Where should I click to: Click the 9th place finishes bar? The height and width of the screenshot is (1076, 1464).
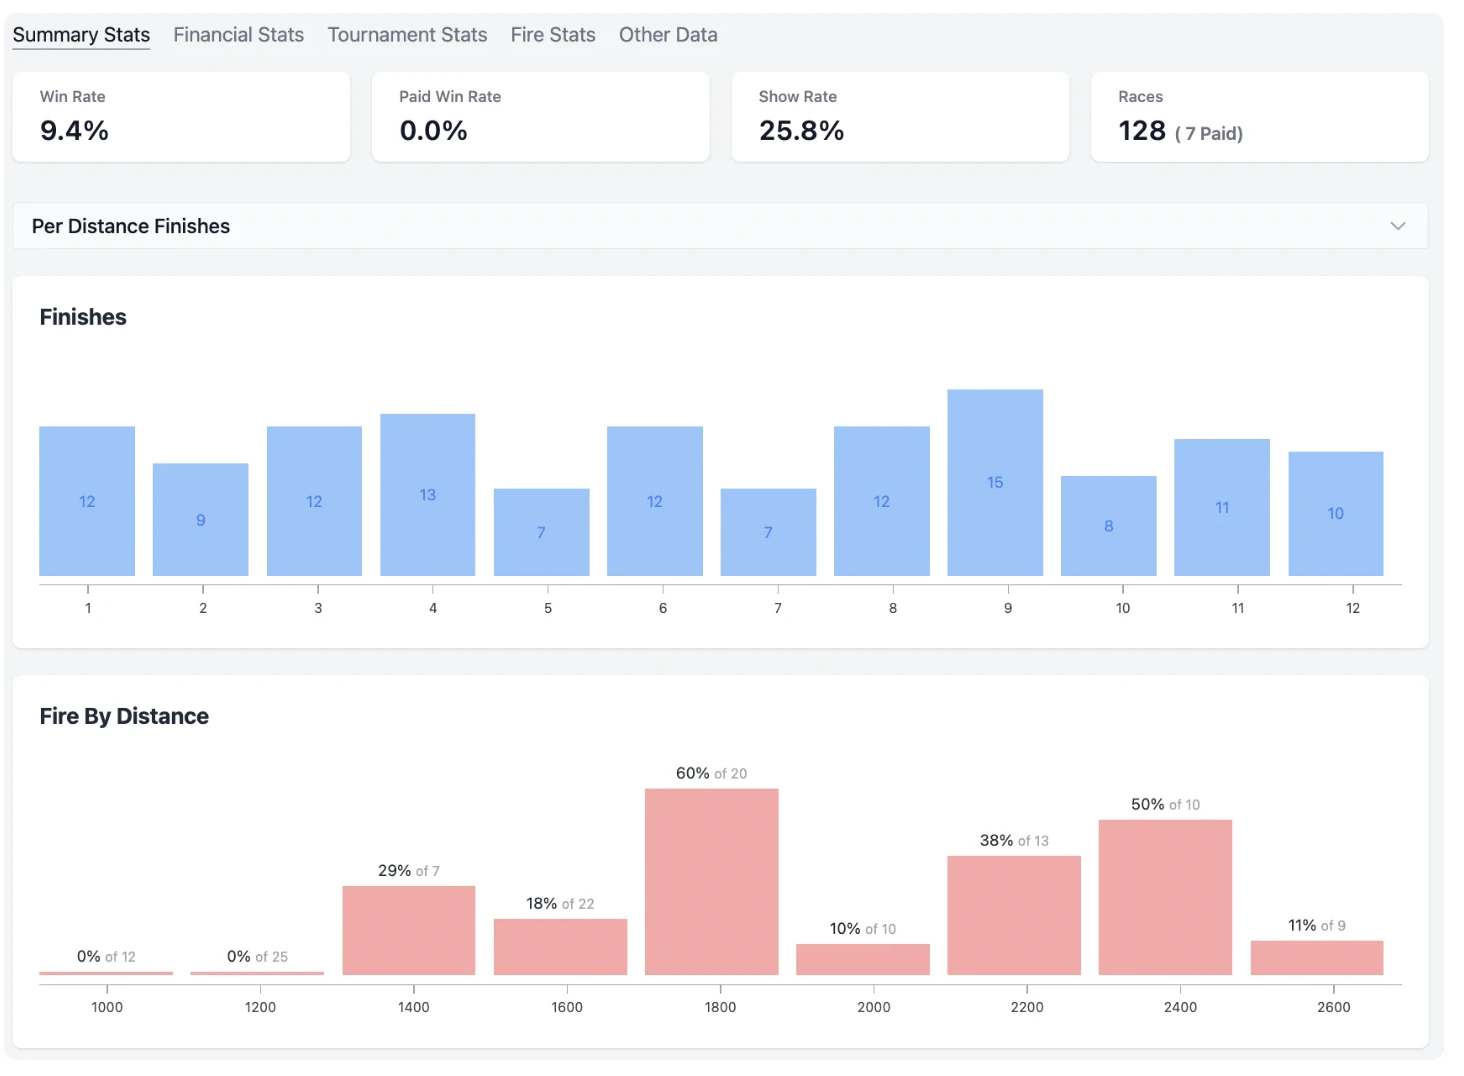994,482
